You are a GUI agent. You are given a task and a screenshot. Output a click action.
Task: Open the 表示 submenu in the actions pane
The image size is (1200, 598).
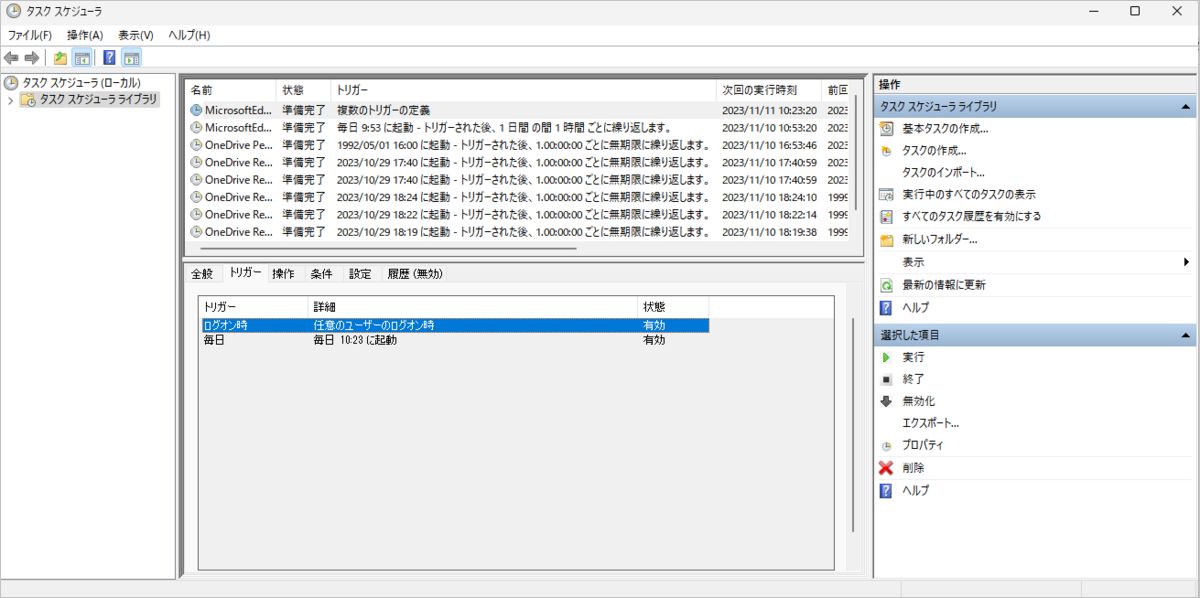click(913, 262)
